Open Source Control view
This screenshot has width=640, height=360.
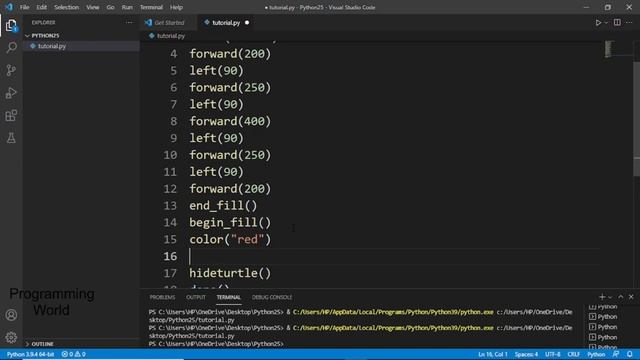[11, 70]
